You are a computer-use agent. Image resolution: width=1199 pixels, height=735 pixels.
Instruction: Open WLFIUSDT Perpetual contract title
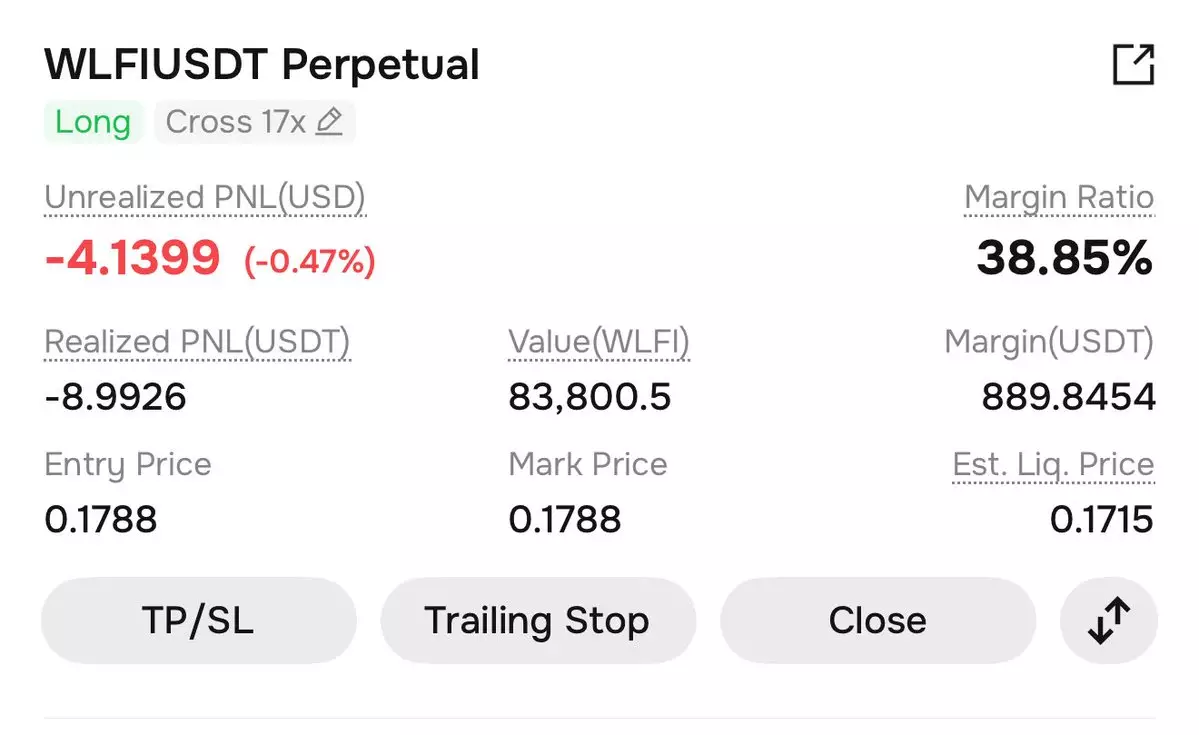[262, 66]
